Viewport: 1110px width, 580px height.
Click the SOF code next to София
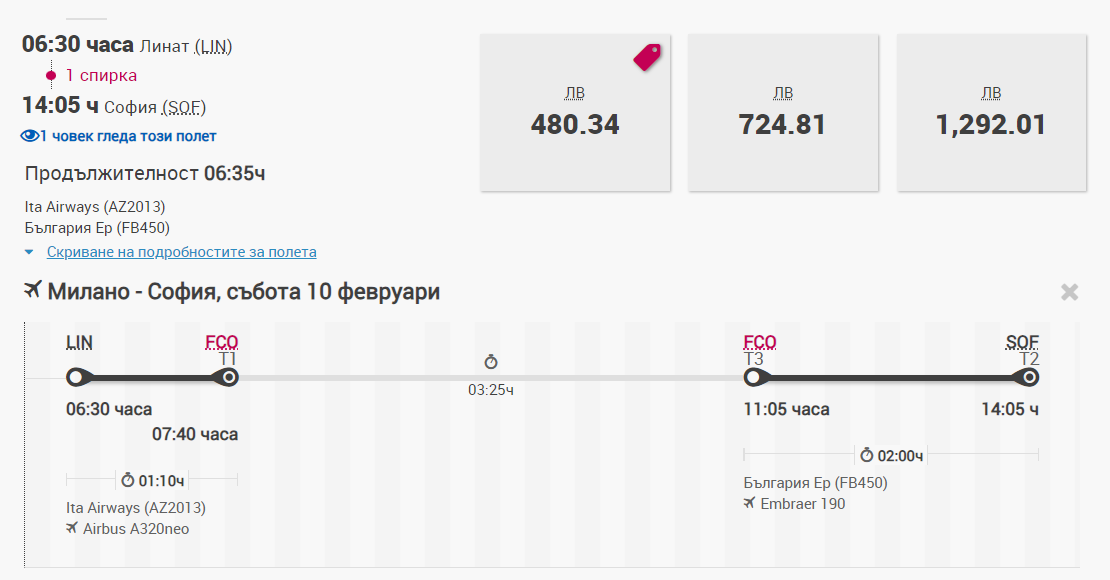(x=184, y=107)
